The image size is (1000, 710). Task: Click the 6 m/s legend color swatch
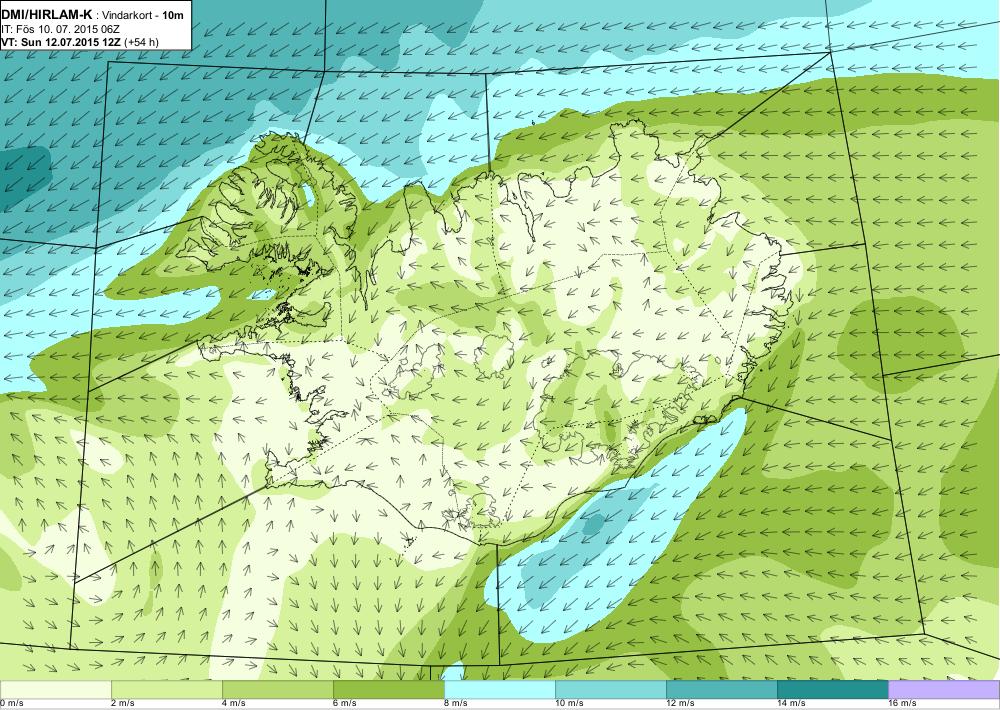pos(388,689)
